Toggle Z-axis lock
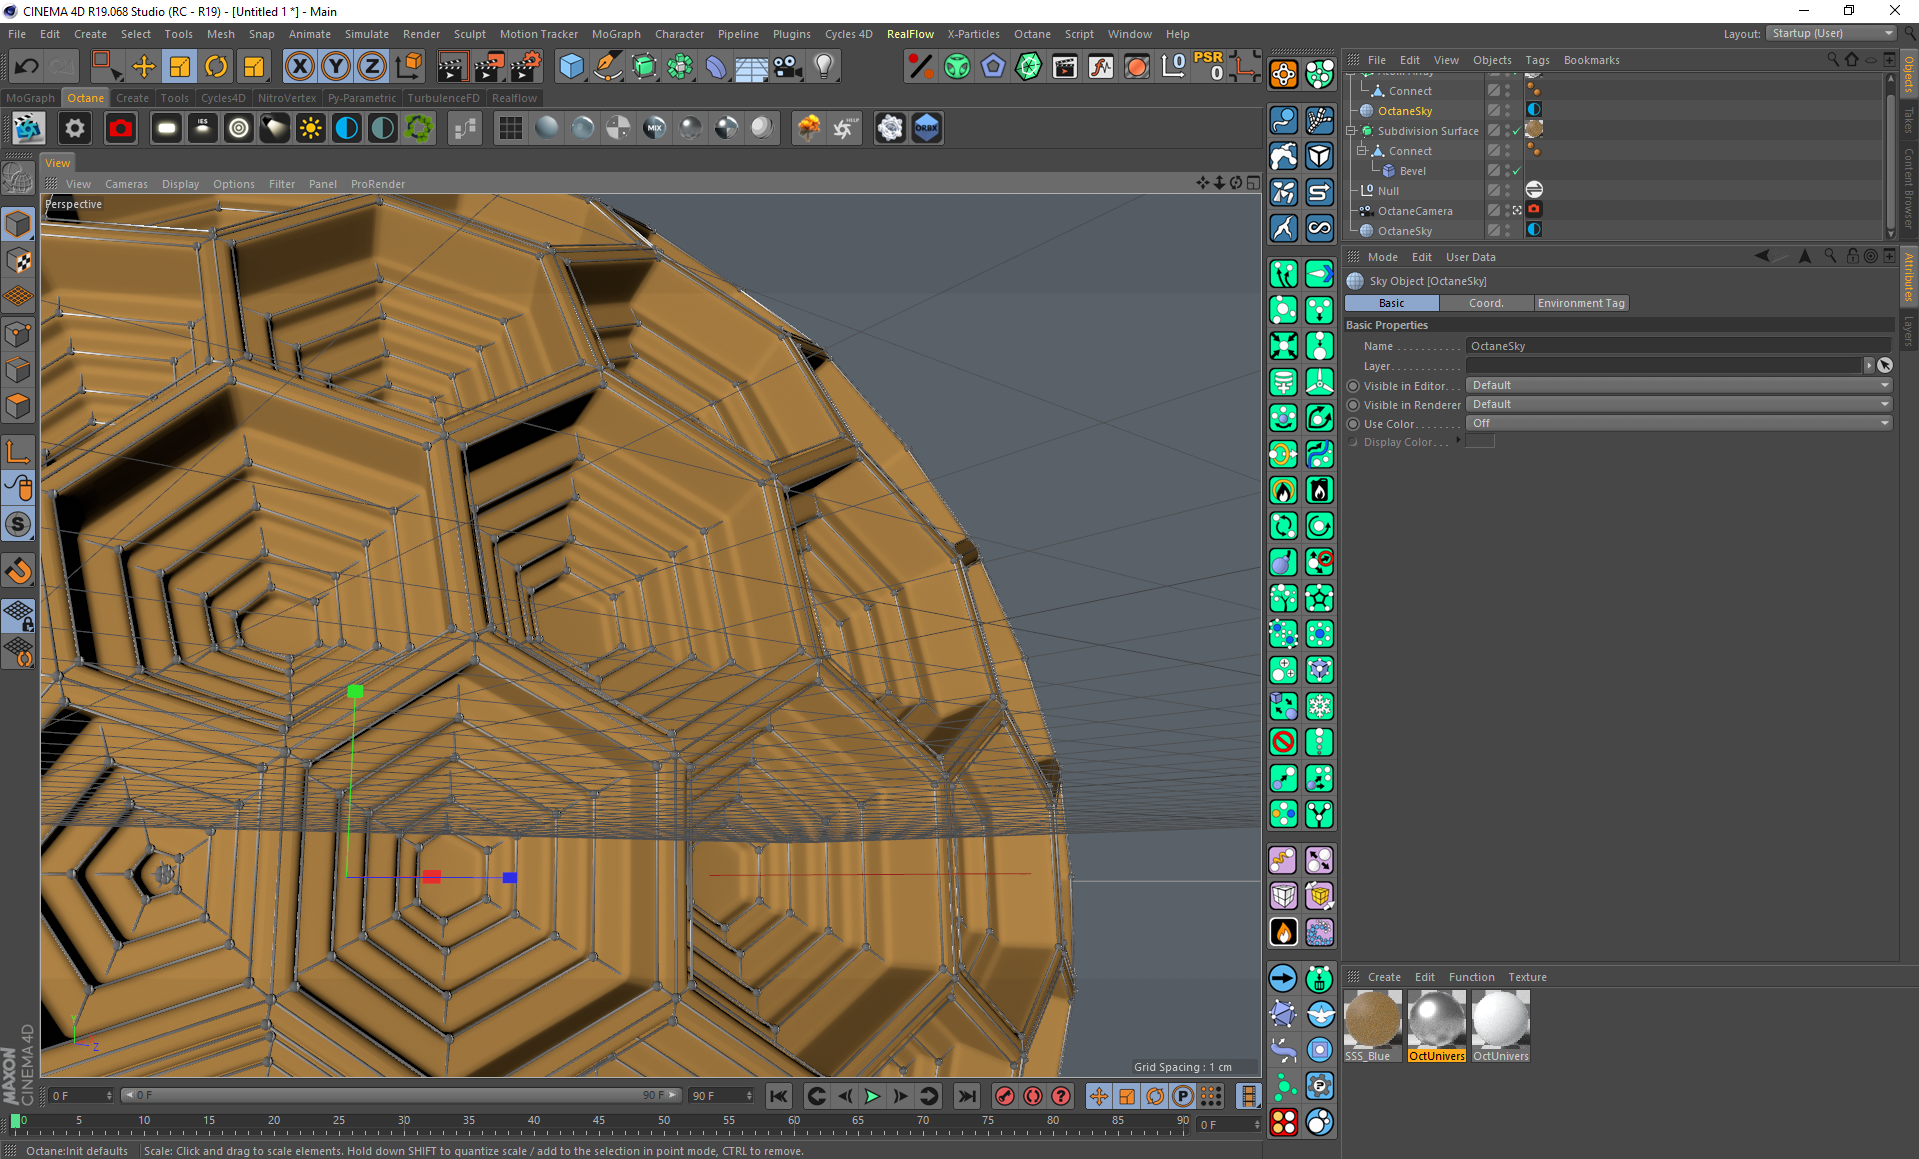This screenshot has height=1159, width=1919. click(372, 67)
